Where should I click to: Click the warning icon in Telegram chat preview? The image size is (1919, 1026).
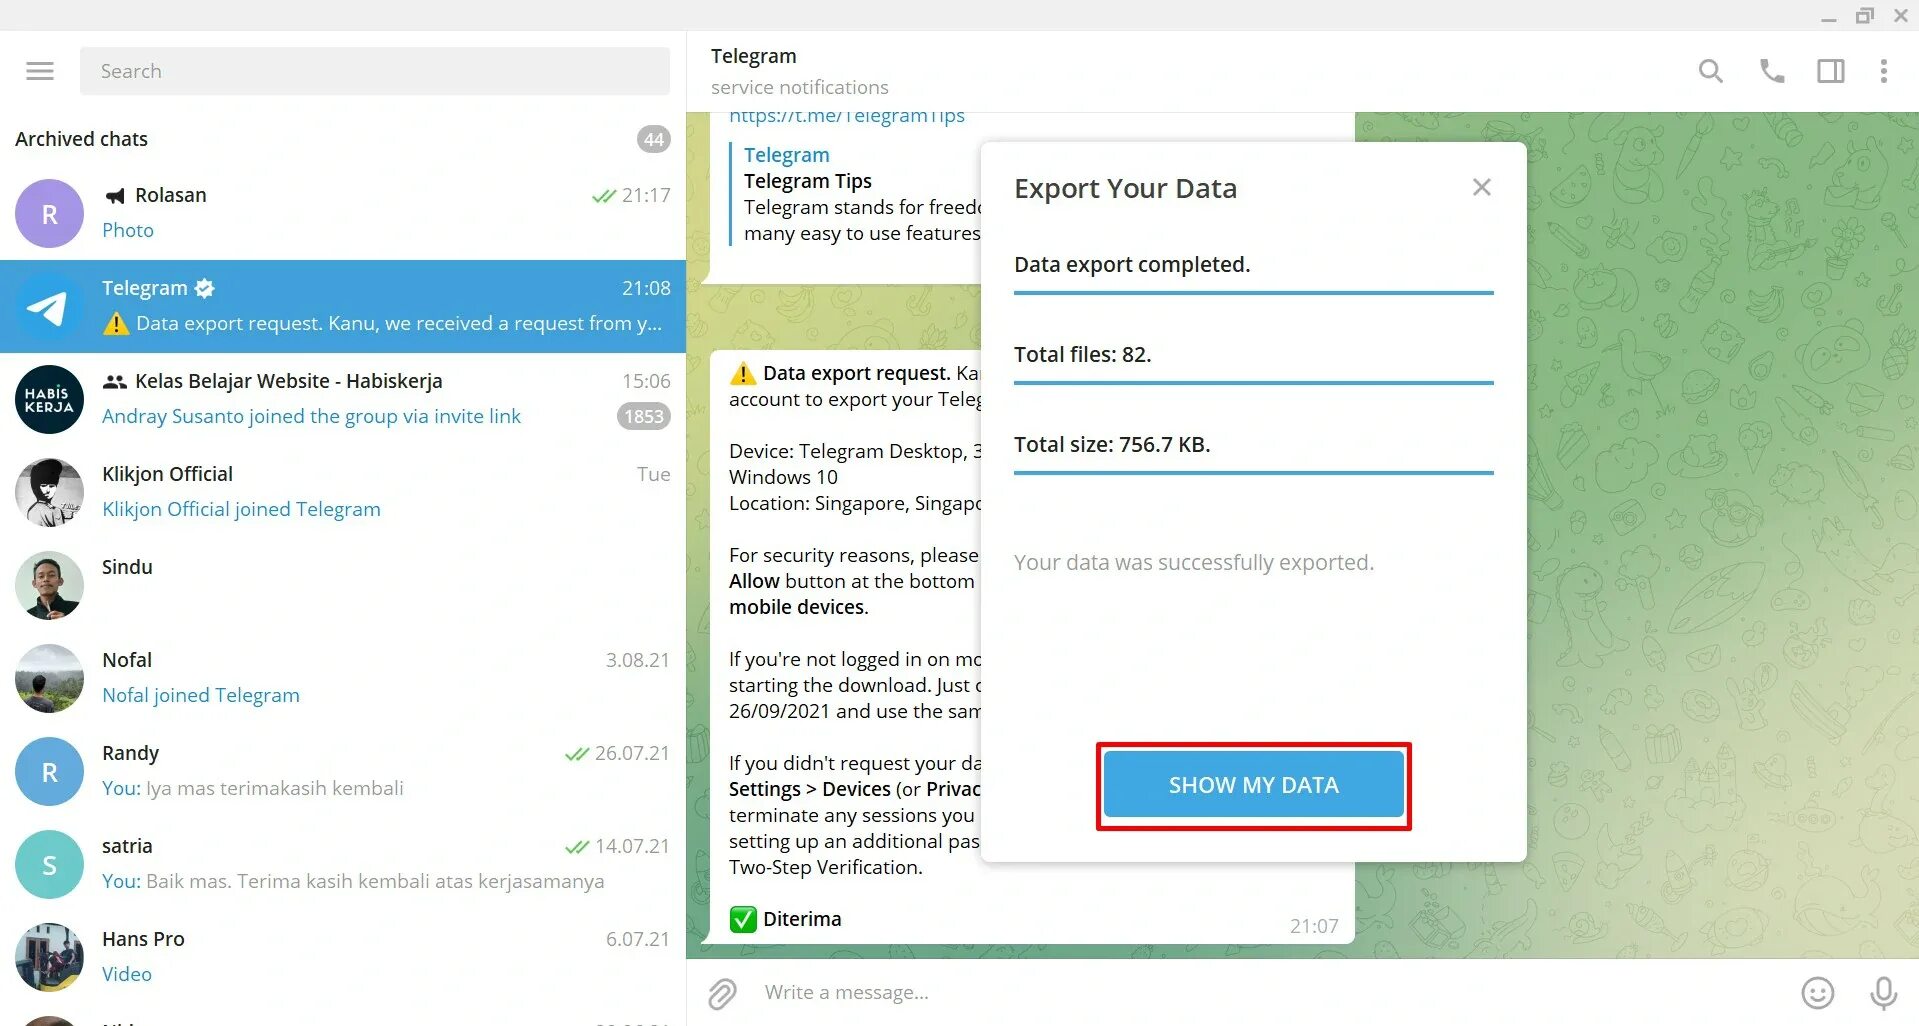tap(116, 323)
